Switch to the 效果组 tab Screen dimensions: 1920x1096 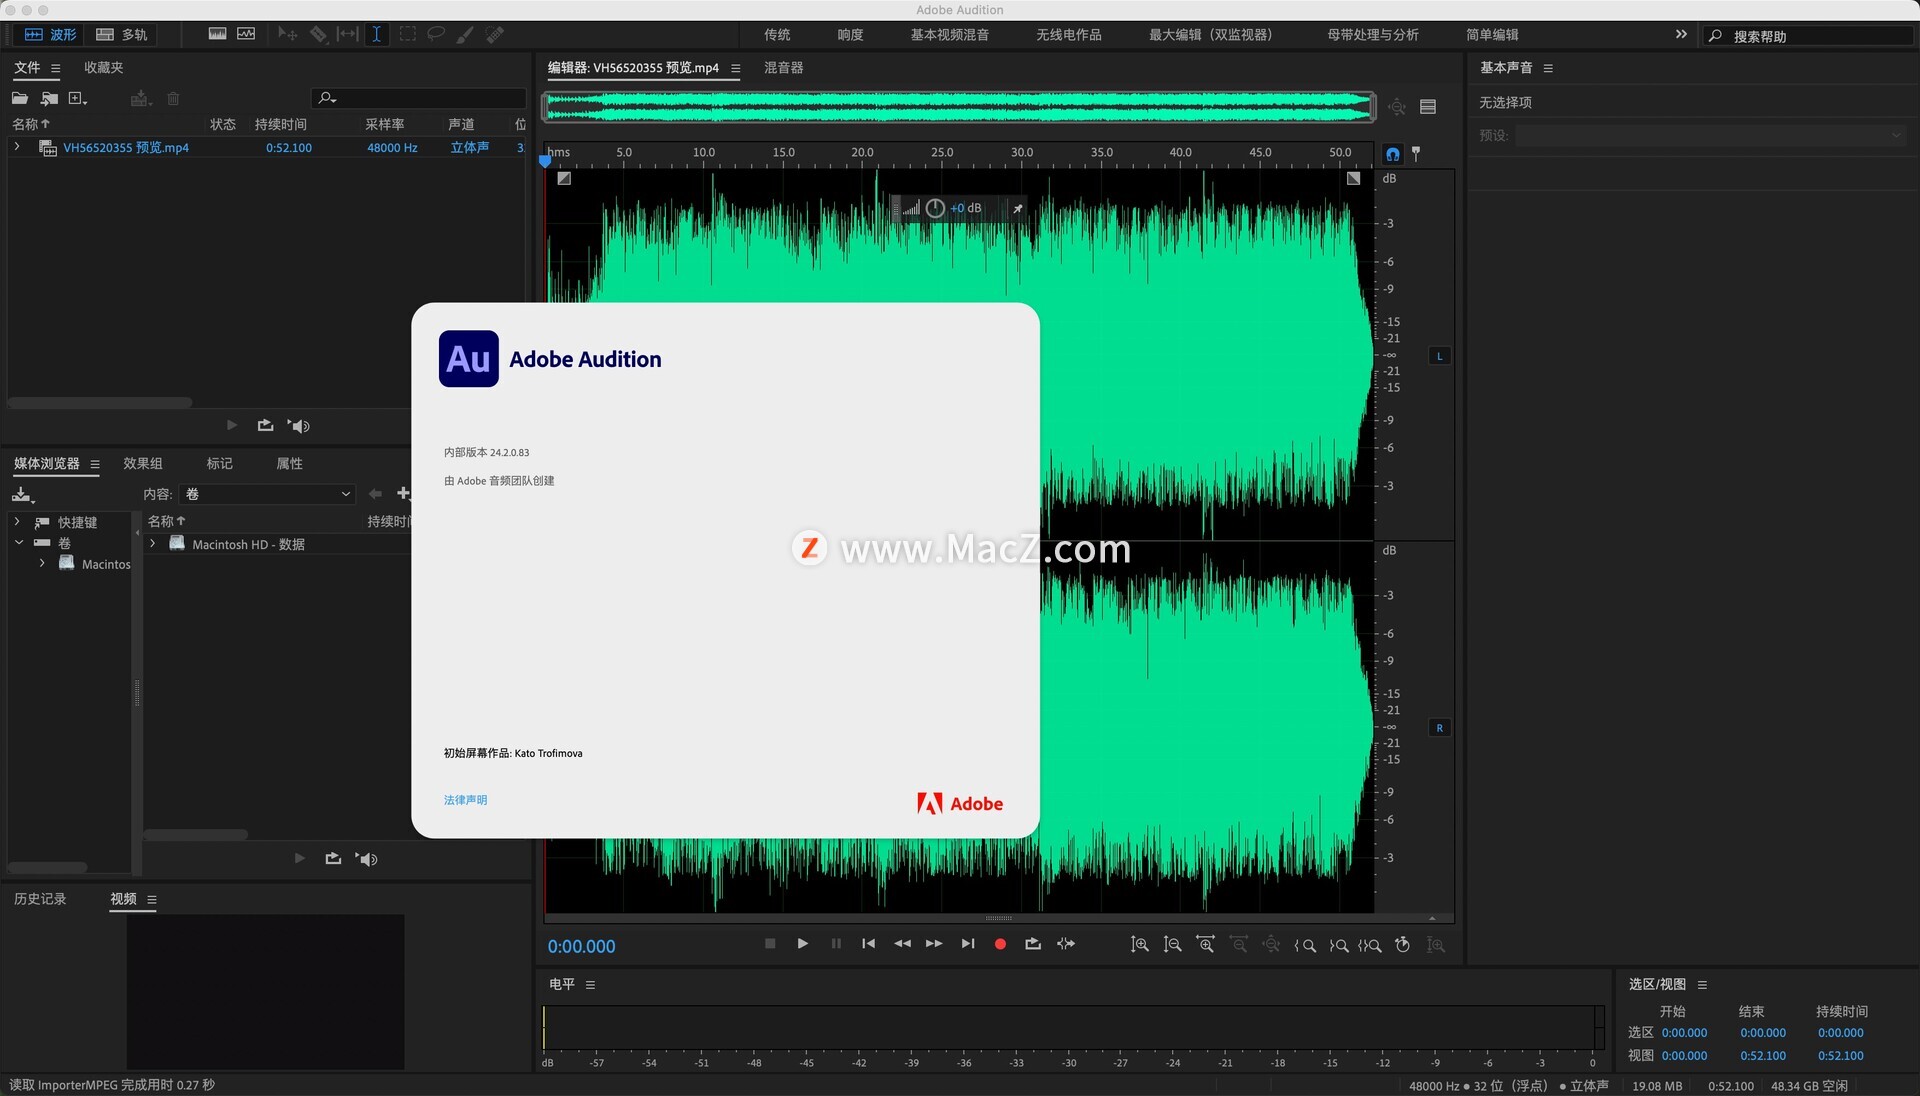click(143, 463)
